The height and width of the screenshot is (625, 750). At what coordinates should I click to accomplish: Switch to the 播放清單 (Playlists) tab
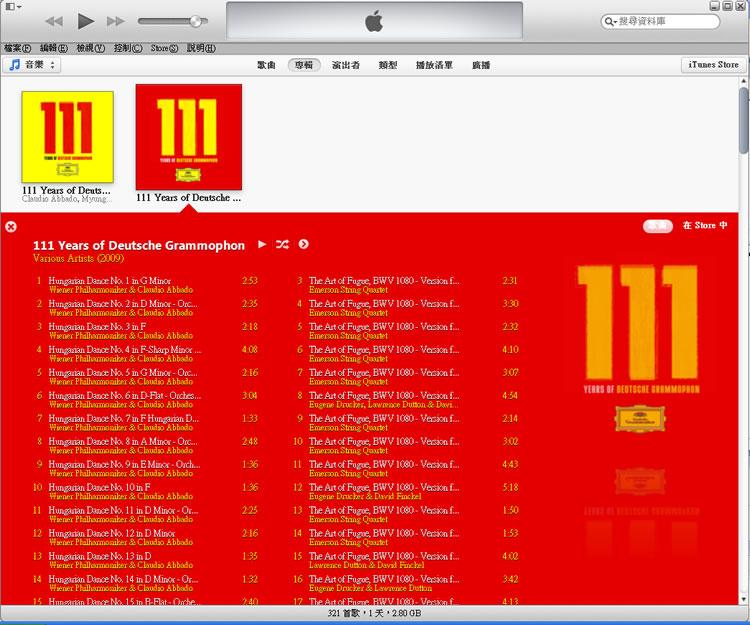434,65
